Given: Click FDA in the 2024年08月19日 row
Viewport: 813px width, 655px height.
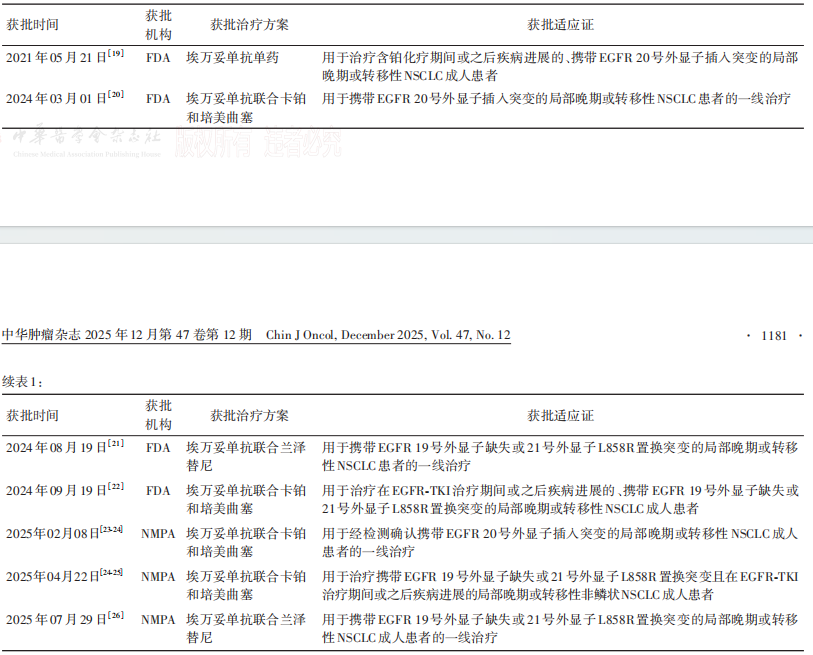Looking at the screenshot, I should [158, 448].
